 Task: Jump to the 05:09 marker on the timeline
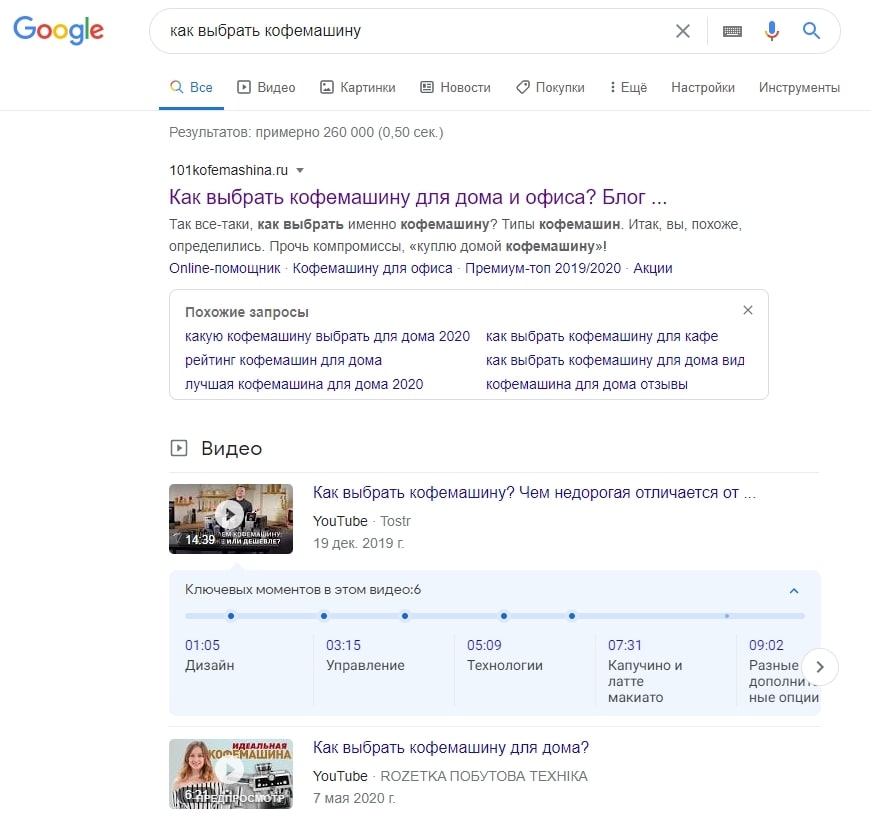405,616
